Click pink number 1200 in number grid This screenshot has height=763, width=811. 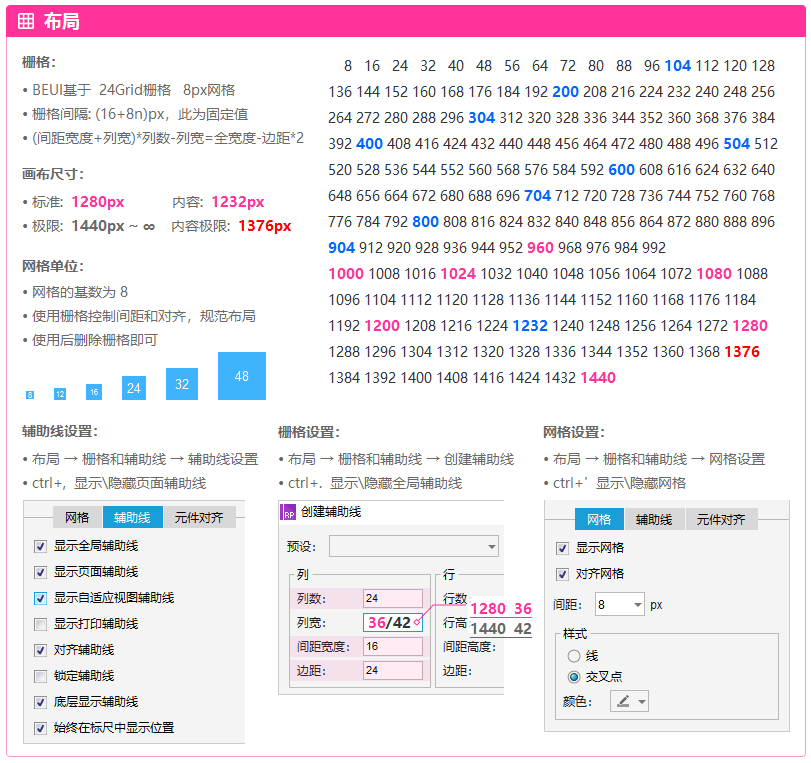382,325
